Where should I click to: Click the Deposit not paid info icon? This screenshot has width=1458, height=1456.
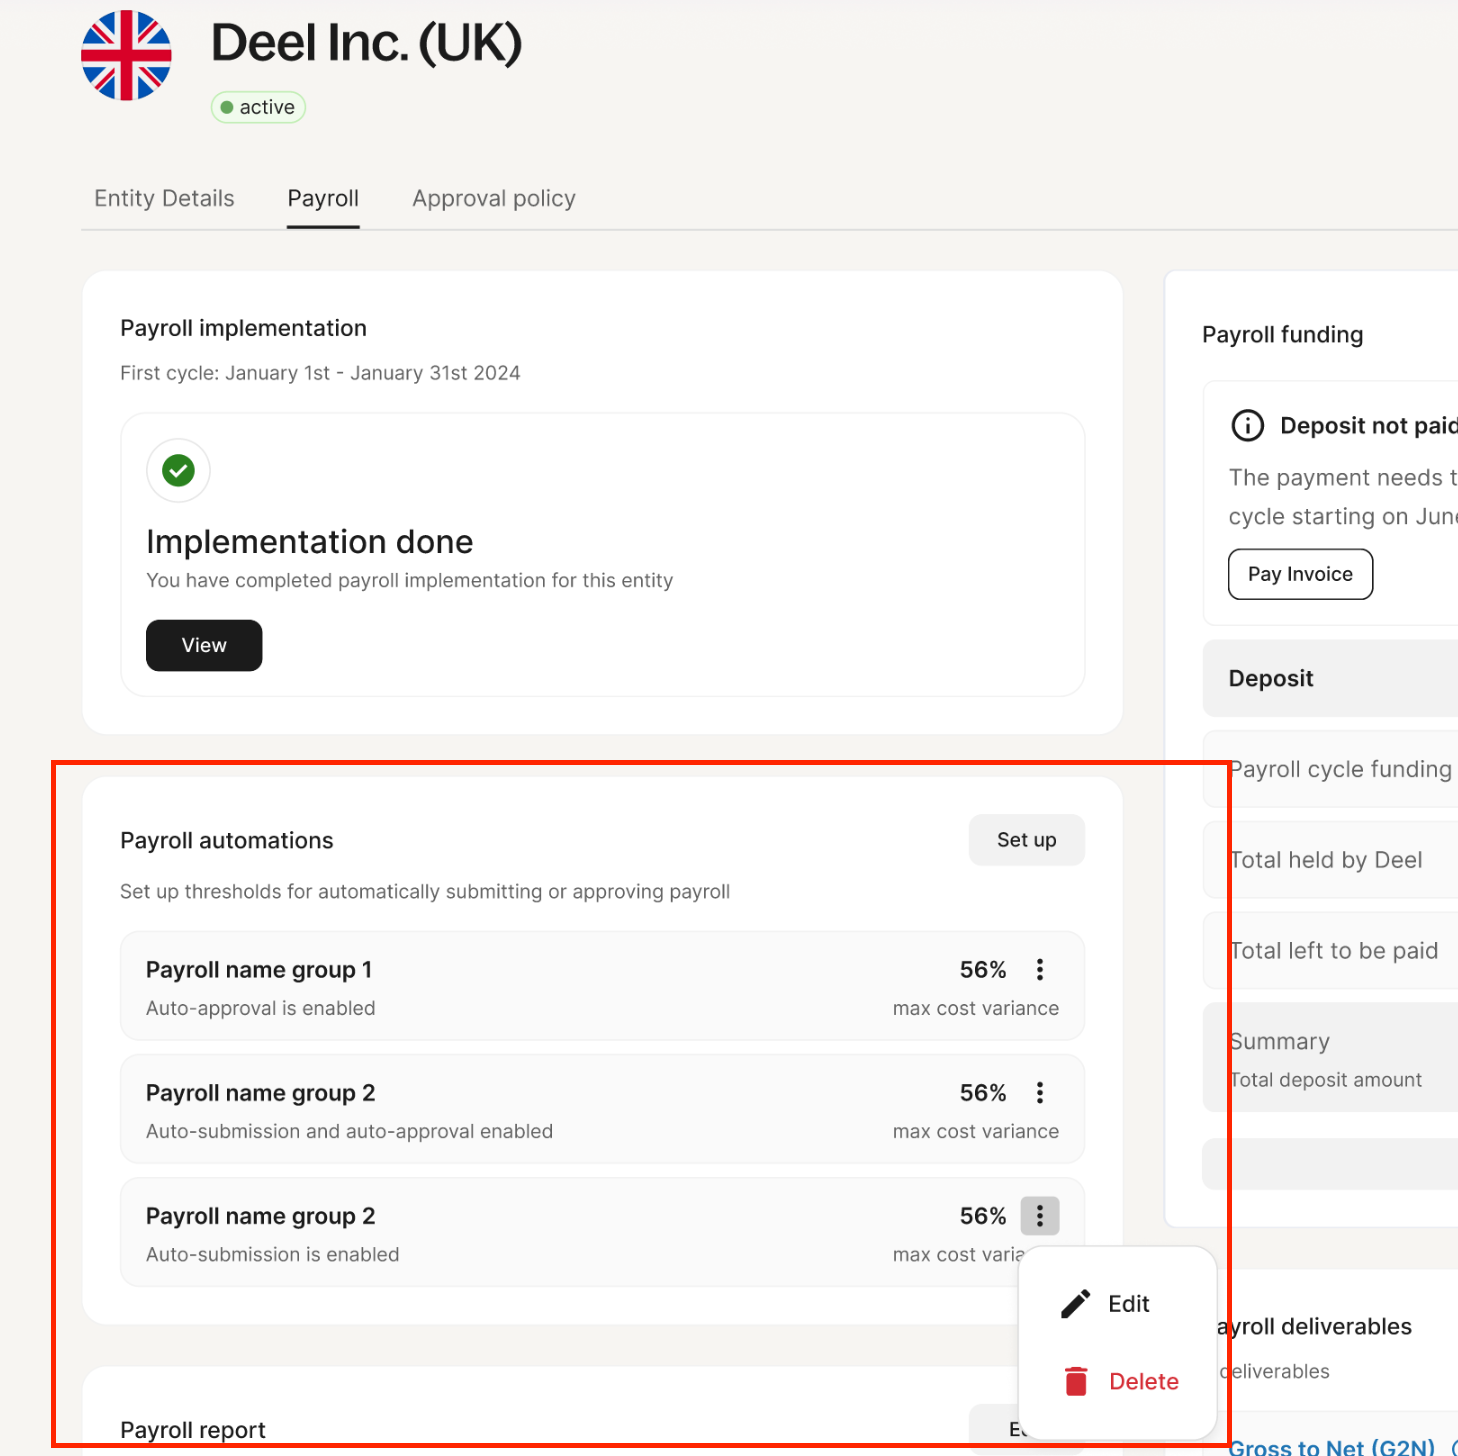tap(1247, 426)
